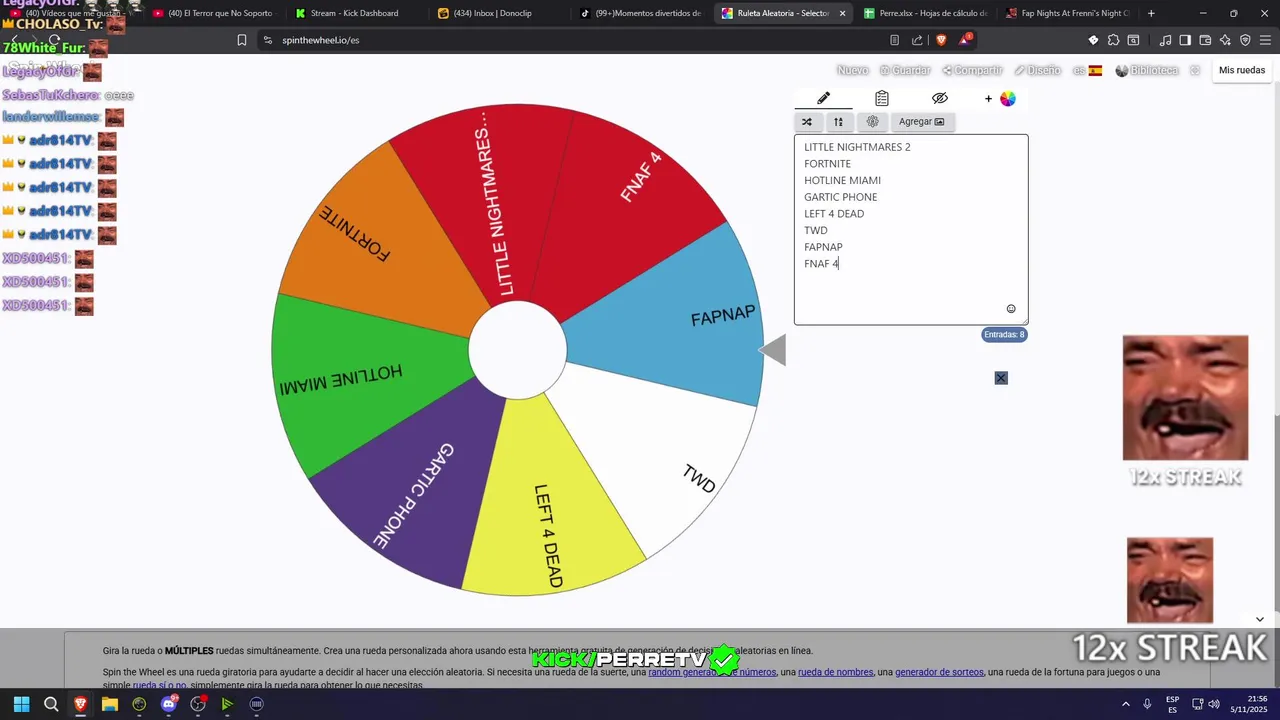Open Windows taskbar search
The width and height of the screenshot is (1280, 720).
[x=51, y=704]
